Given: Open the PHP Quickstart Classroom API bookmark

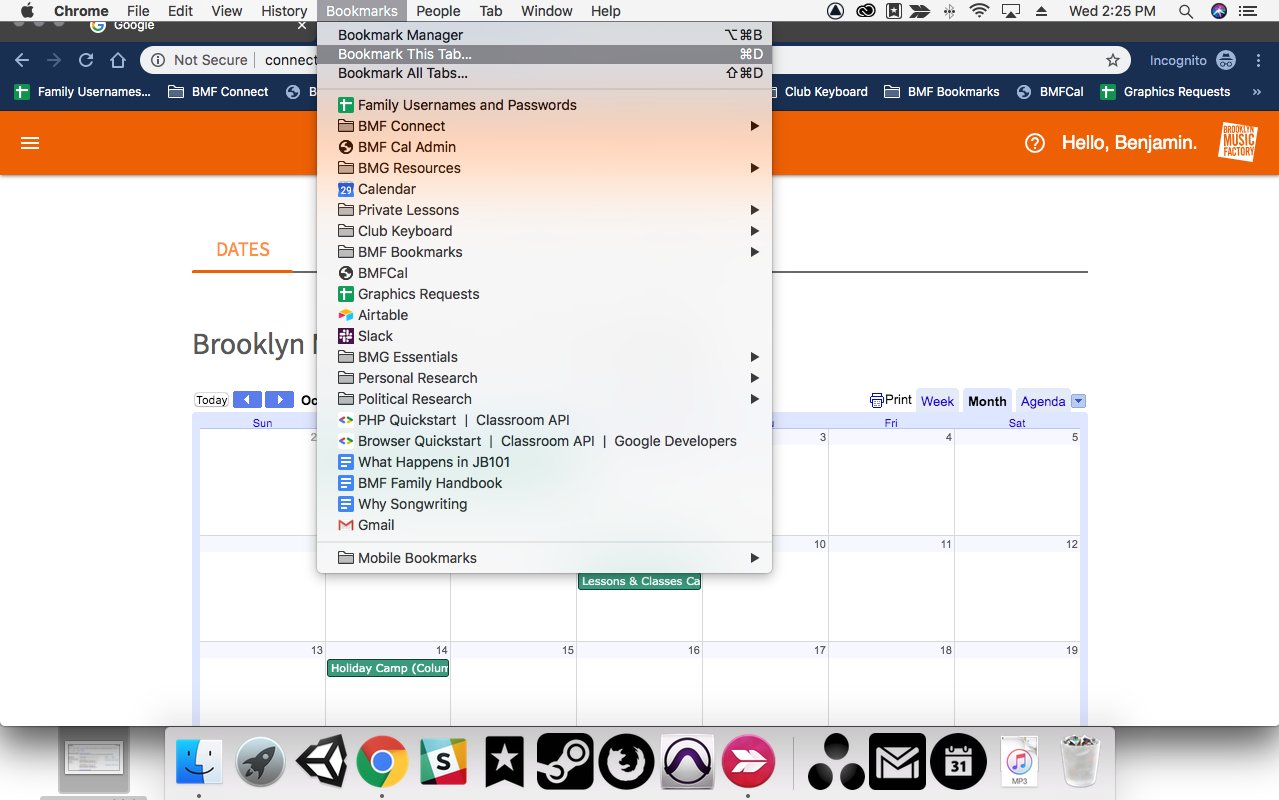Looking at the screenshot, I should point(544,420).
